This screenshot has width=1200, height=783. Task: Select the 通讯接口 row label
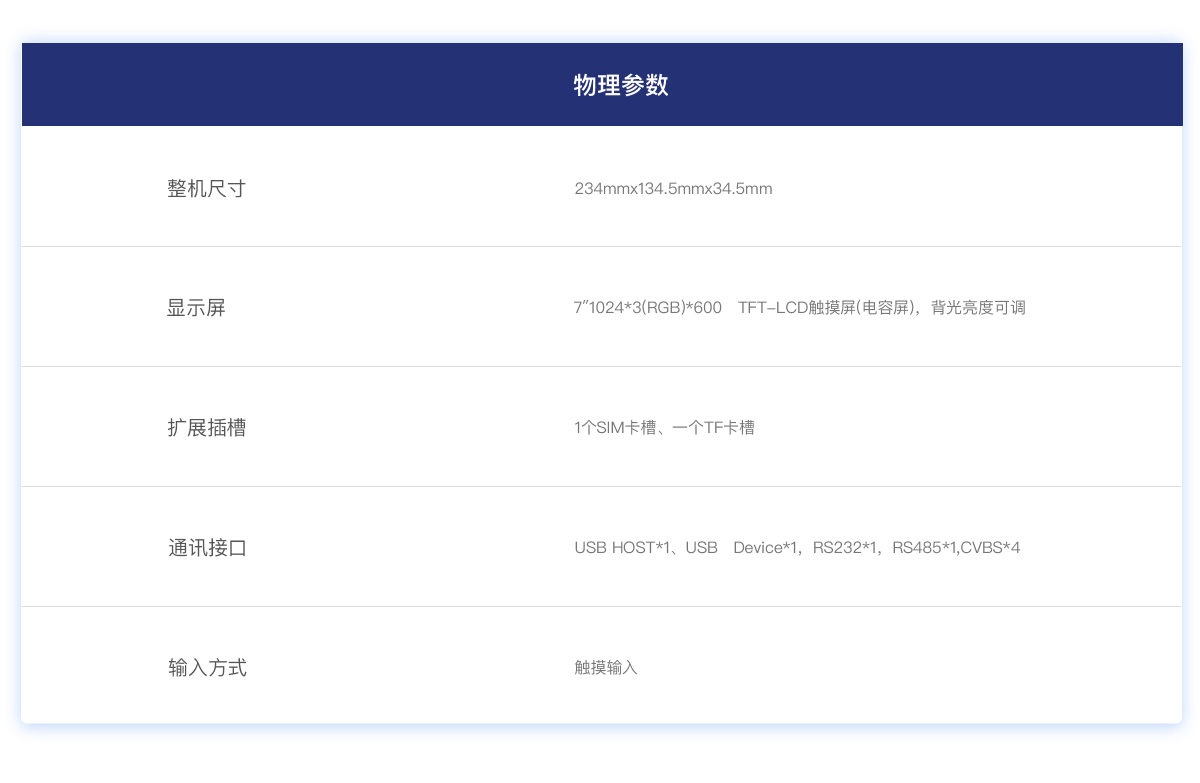206,548
